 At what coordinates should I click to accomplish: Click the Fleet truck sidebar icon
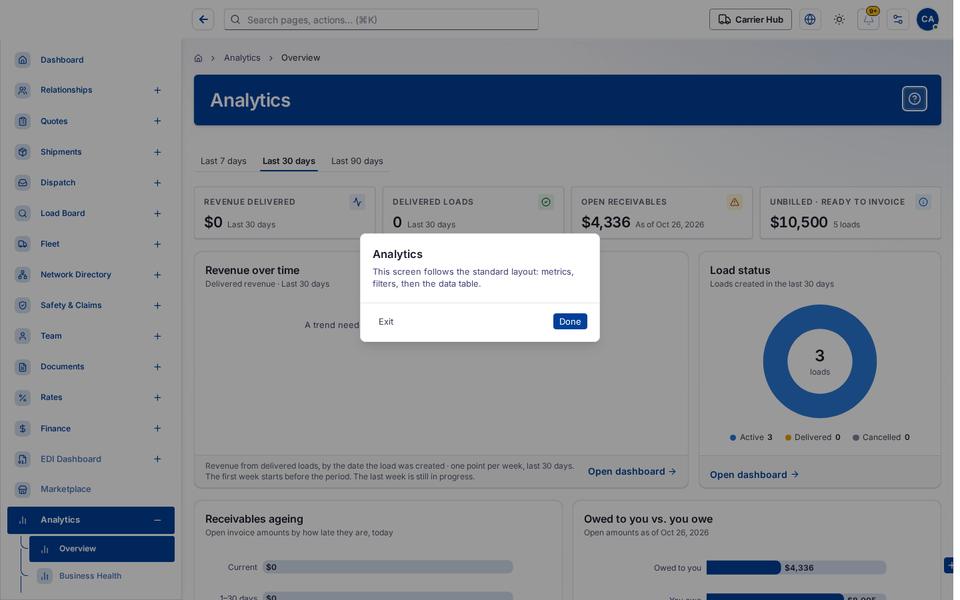click(x=23, y=244)
